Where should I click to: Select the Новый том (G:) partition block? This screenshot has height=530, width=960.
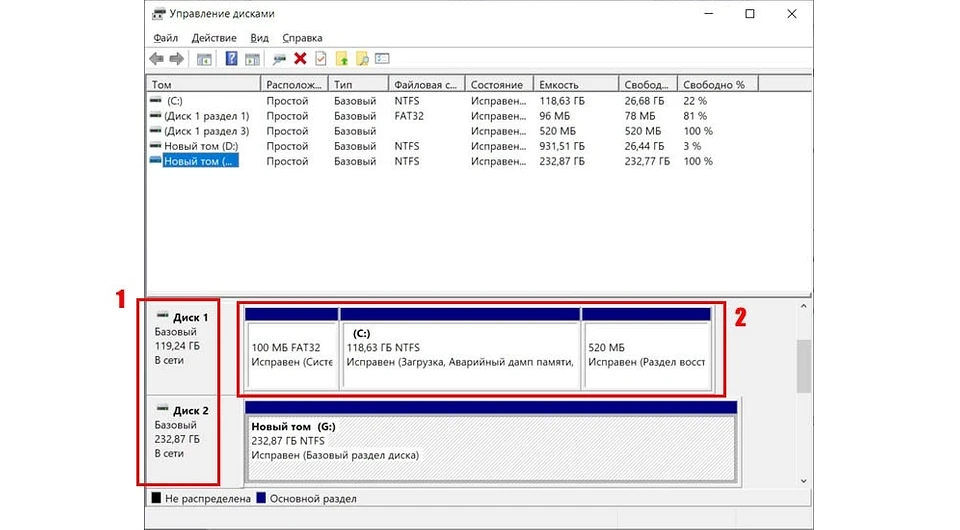(x=491, y=442)
